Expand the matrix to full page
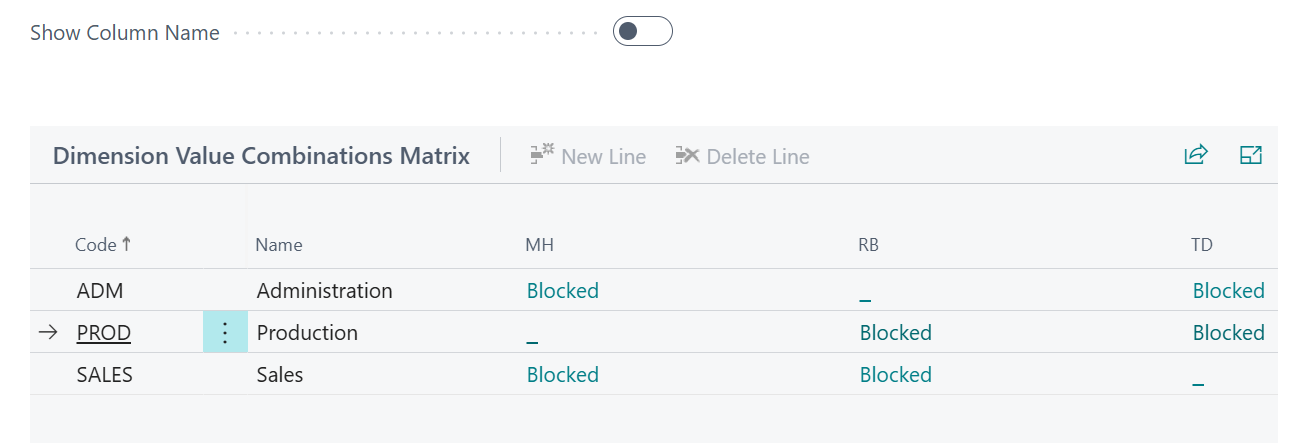The height and width of the screenshot is (443, 1306). [x=1250, y=155]
